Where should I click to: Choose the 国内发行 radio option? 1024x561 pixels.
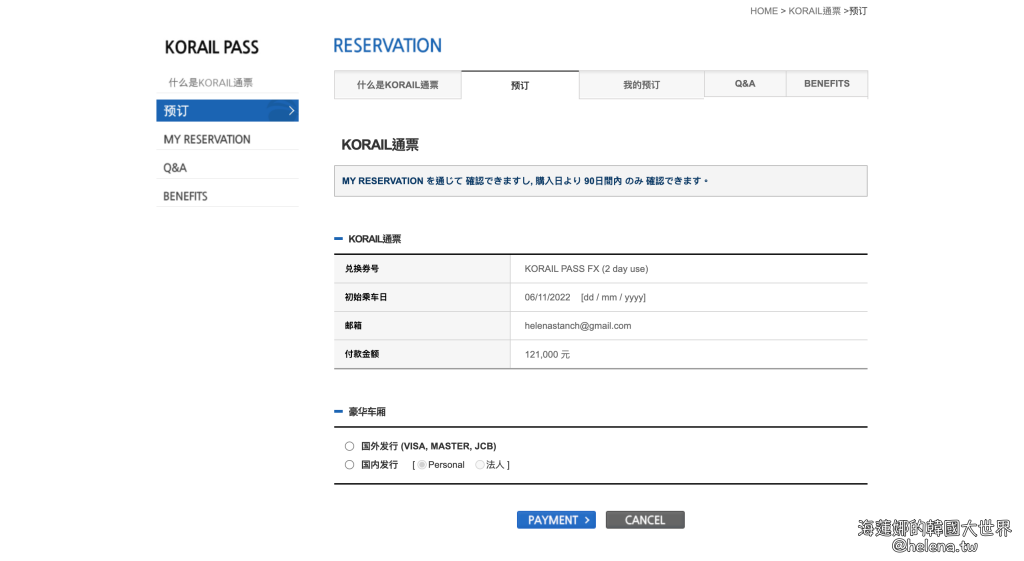(349, 465)
